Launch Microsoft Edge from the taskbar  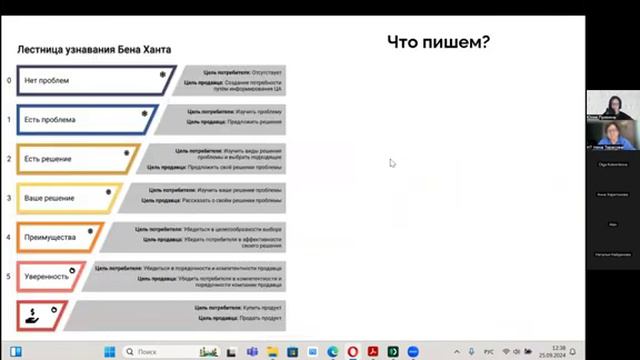333,351
